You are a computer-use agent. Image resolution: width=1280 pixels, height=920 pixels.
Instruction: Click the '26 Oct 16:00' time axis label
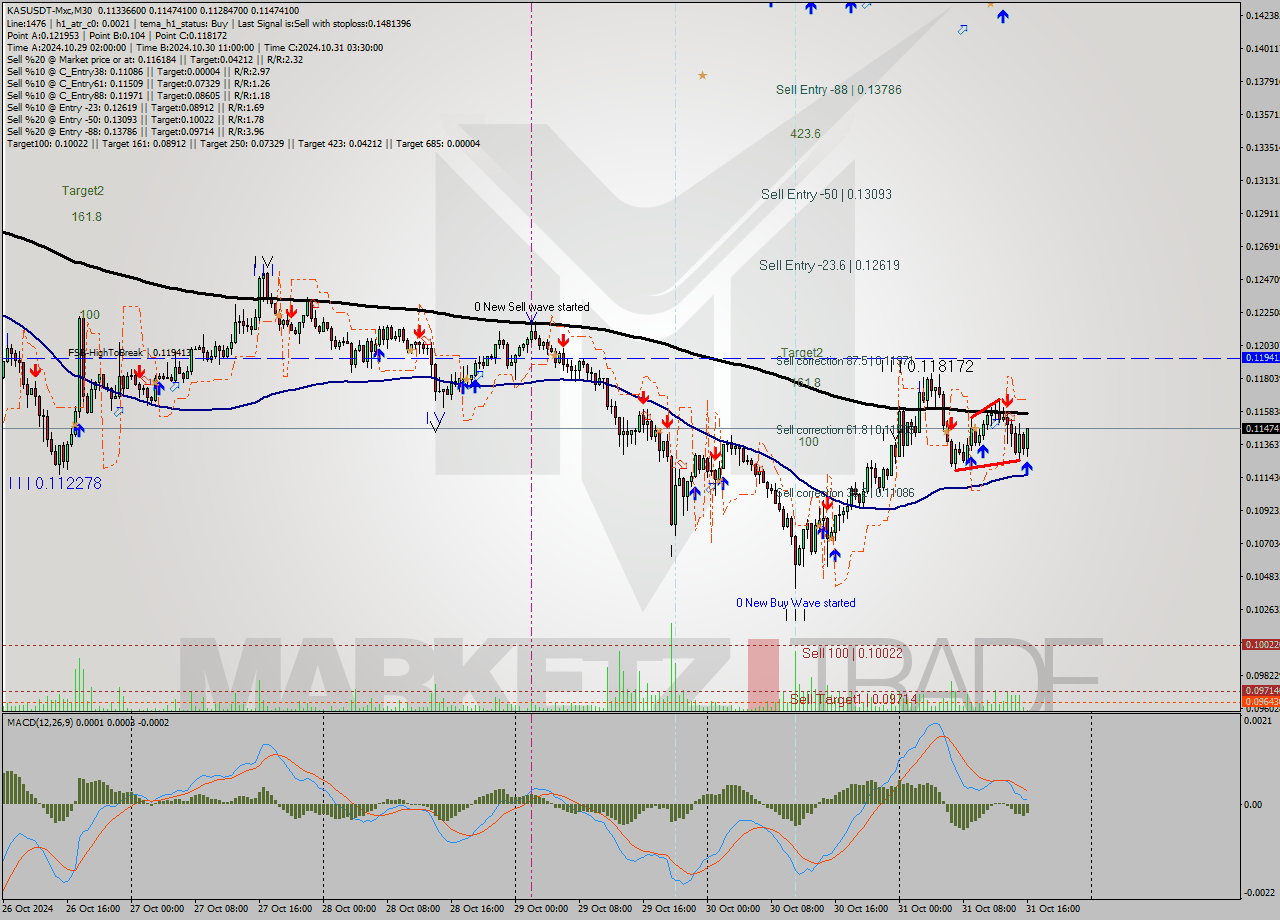[93, 909]
